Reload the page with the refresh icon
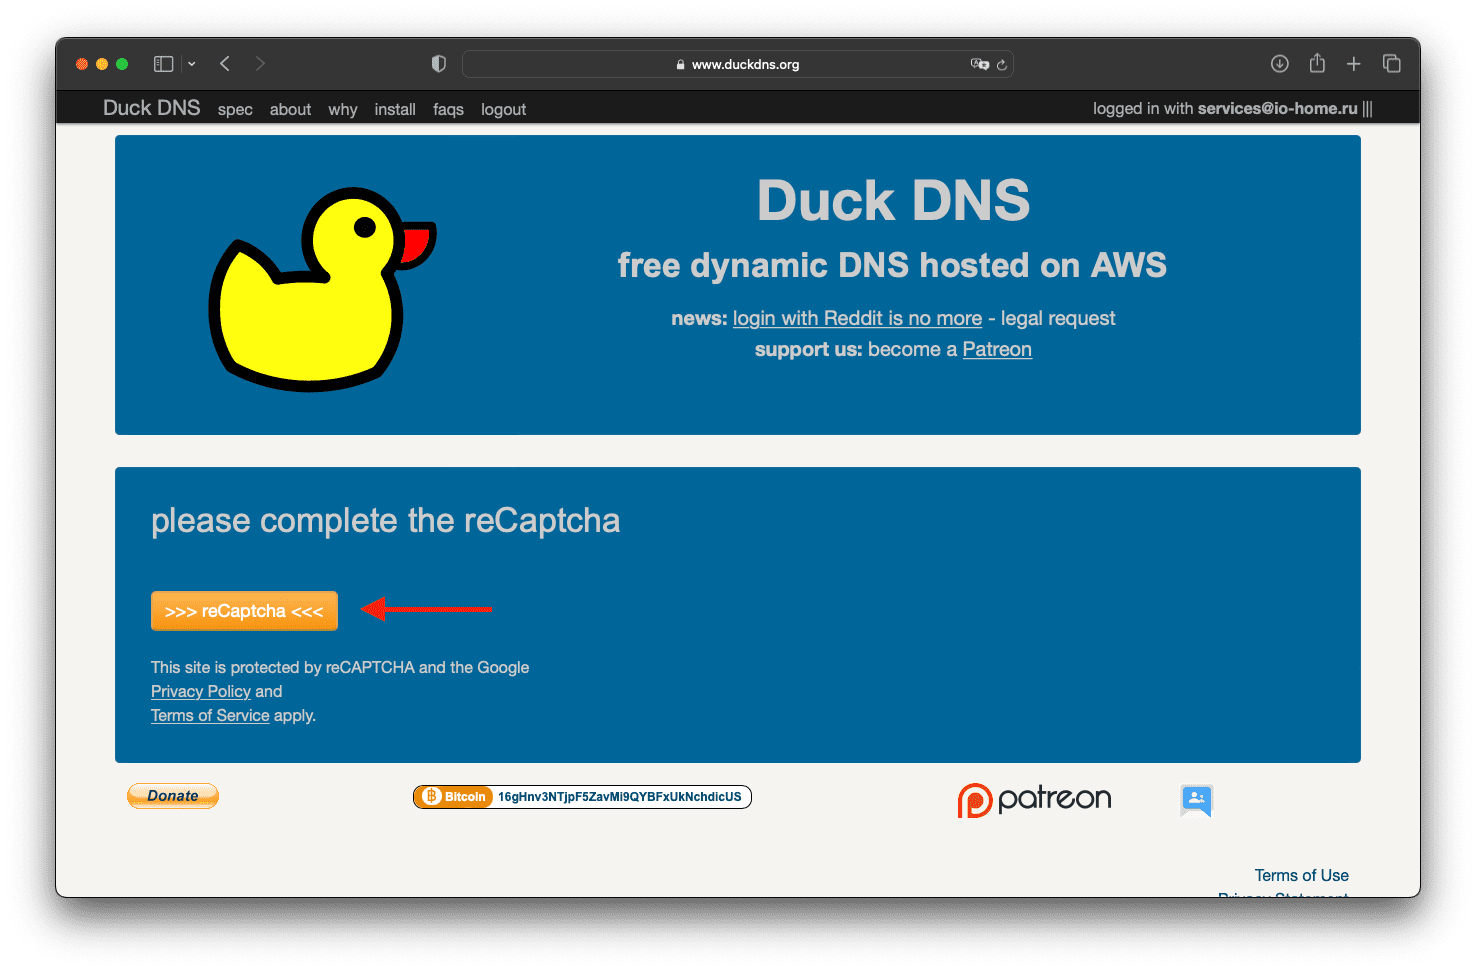 [1001, 64]
